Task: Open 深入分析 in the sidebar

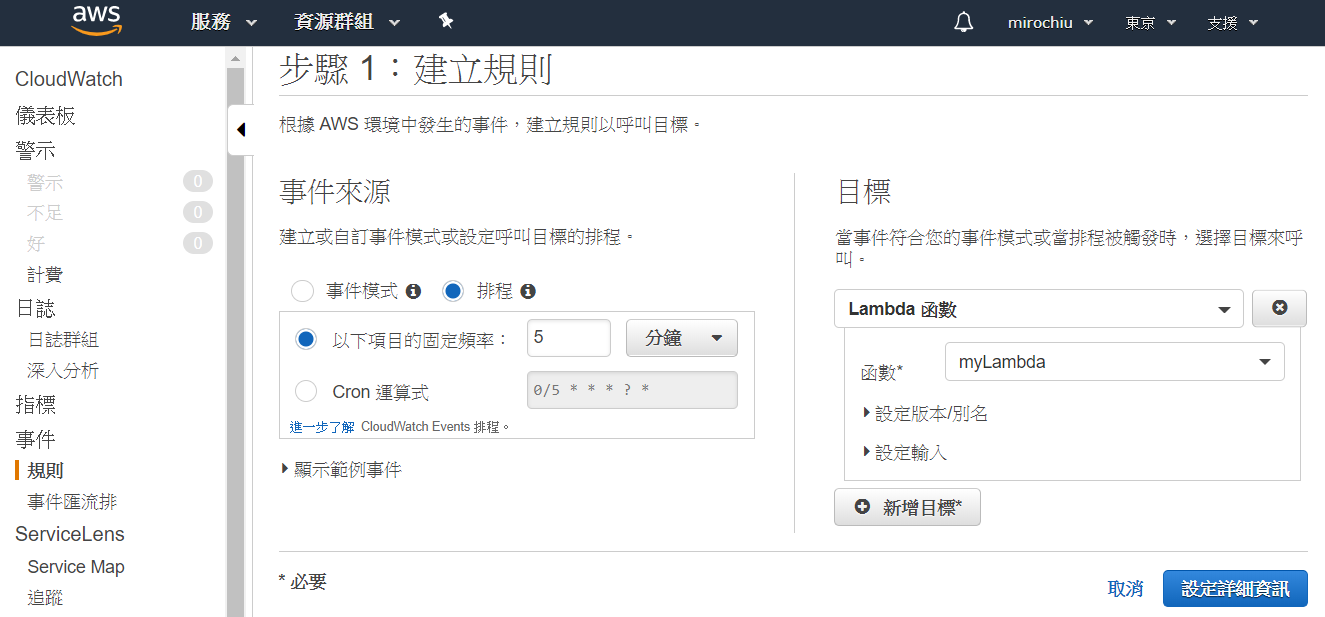Action: tap(63, 371)
